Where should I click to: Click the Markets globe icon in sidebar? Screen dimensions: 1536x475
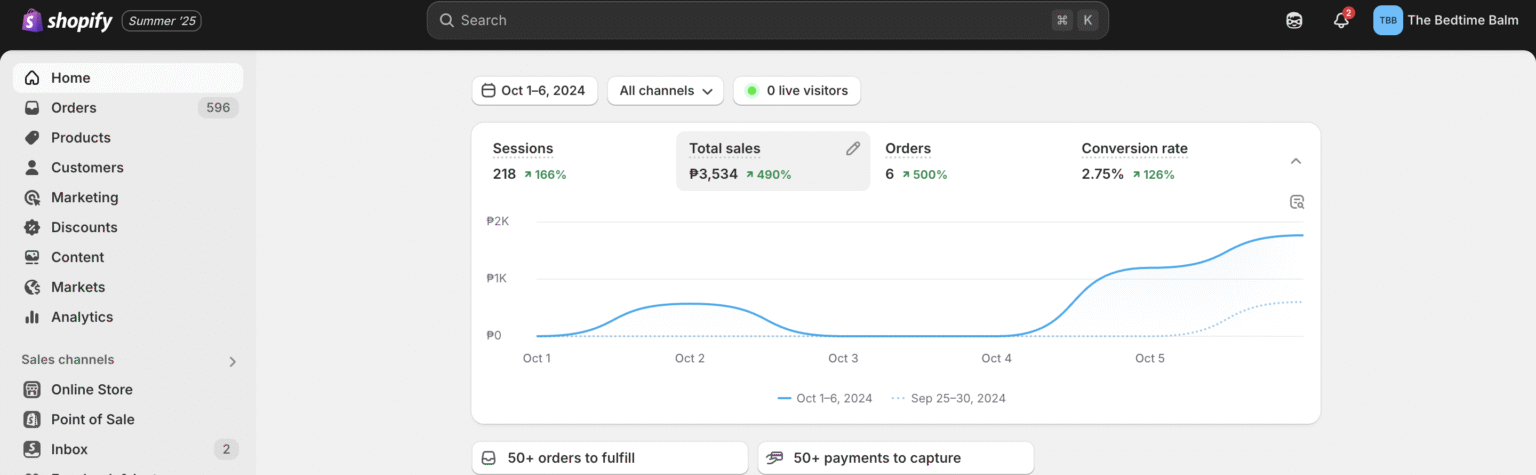32,287
